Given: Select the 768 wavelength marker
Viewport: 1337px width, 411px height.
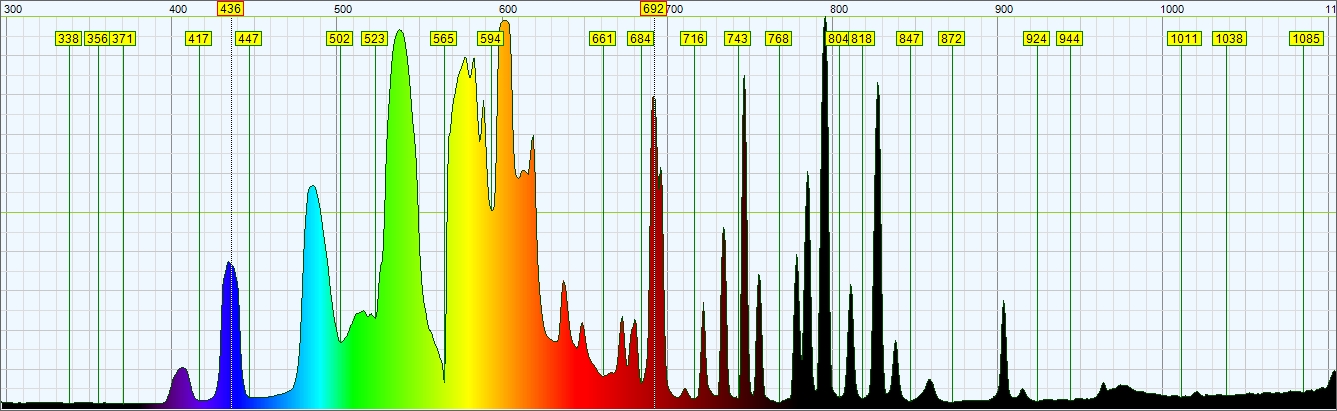Looking at the screenshot, I should (x=778, y=39).
